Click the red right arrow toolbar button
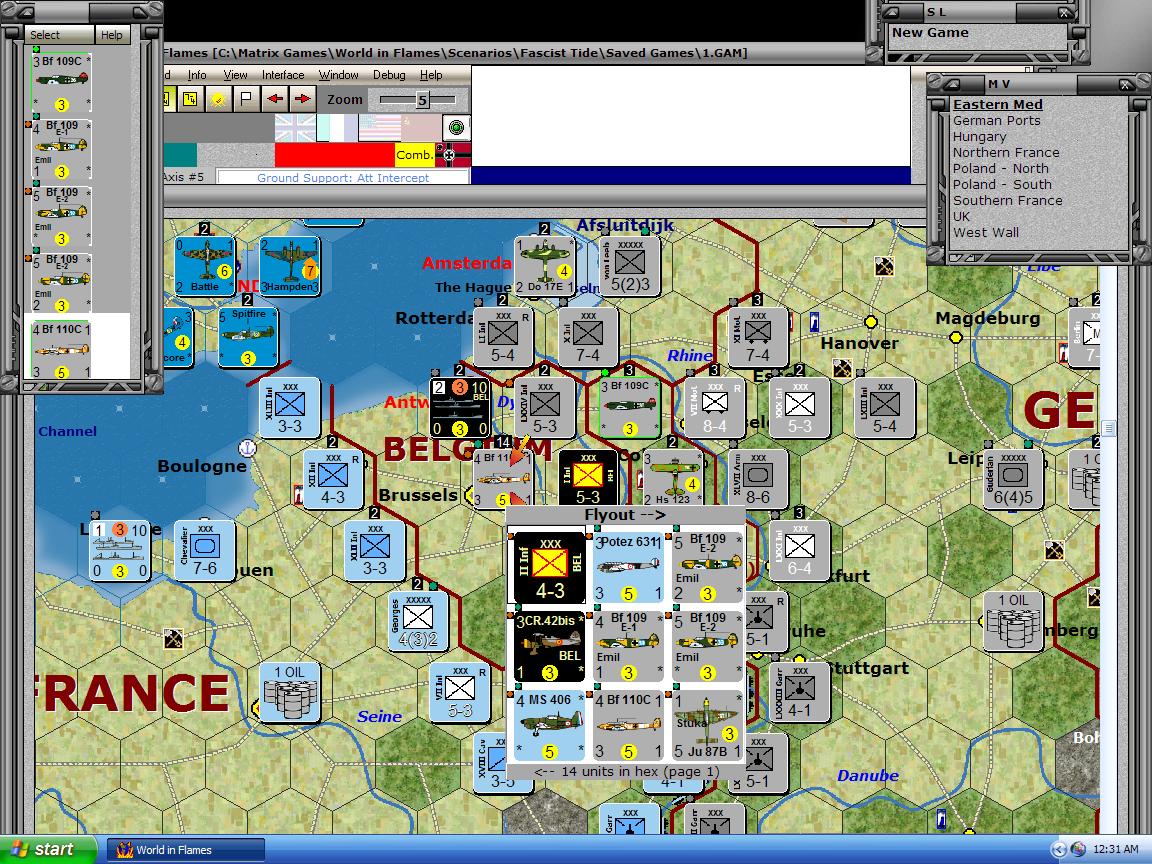Image resolution: width=1152 pixels, height=864 pixels. tap(302, 98)
